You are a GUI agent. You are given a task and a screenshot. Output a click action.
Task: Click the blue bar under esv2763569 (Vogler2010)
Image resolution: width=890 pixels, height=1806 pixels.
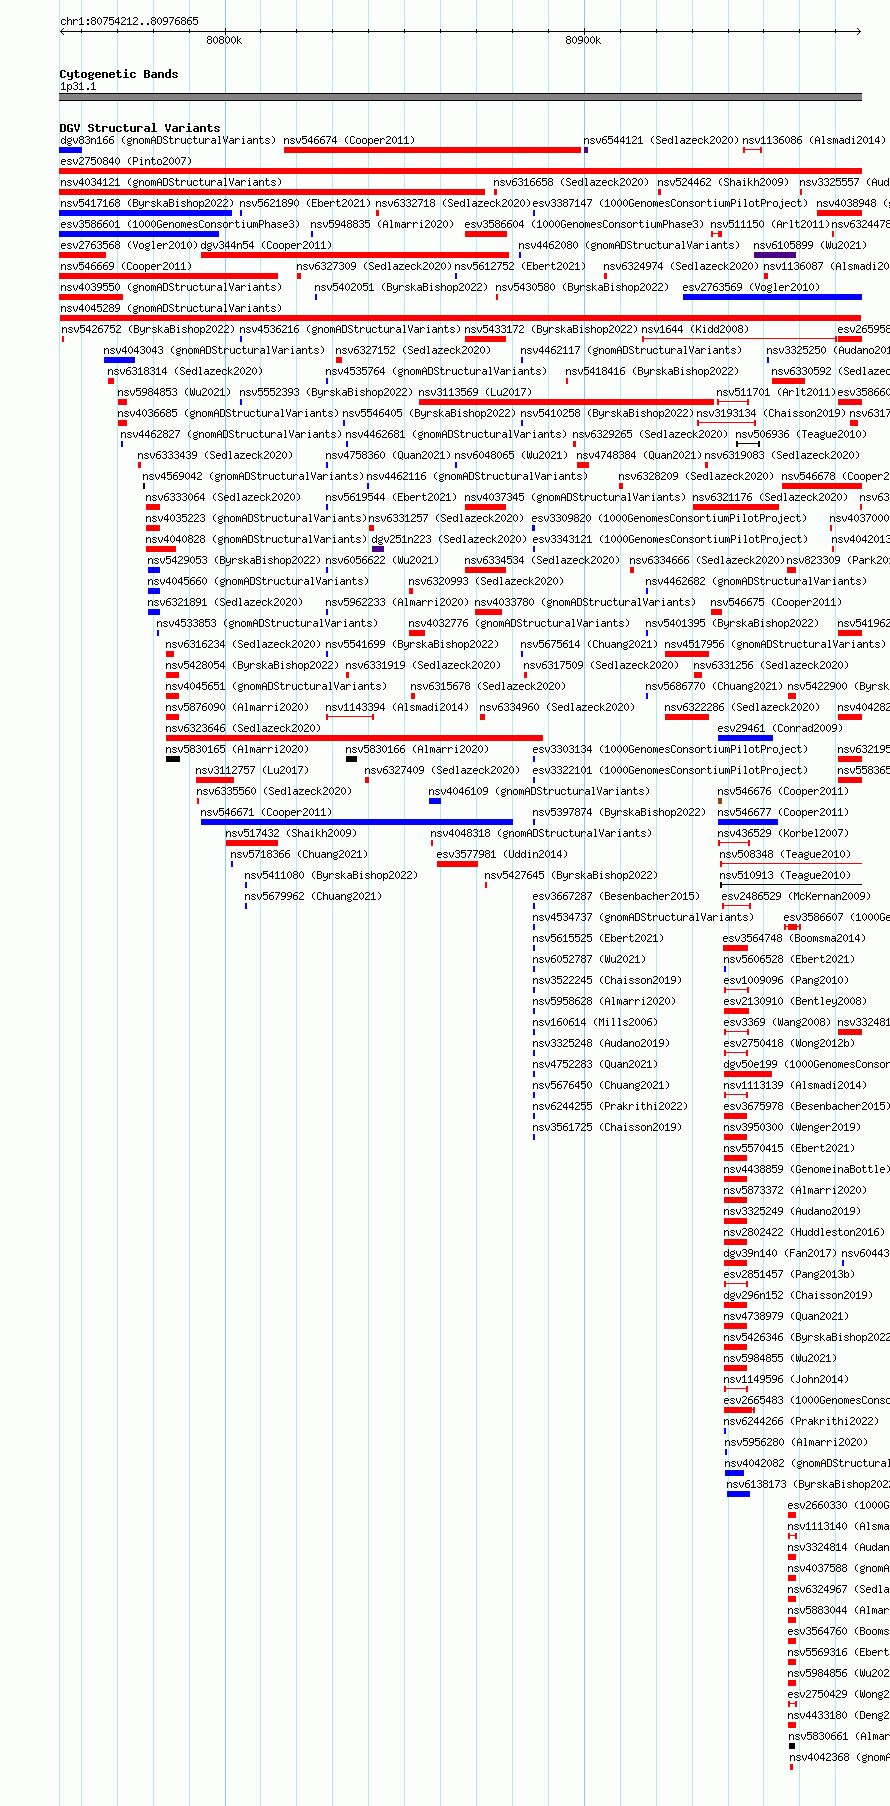tap(772, 297)
